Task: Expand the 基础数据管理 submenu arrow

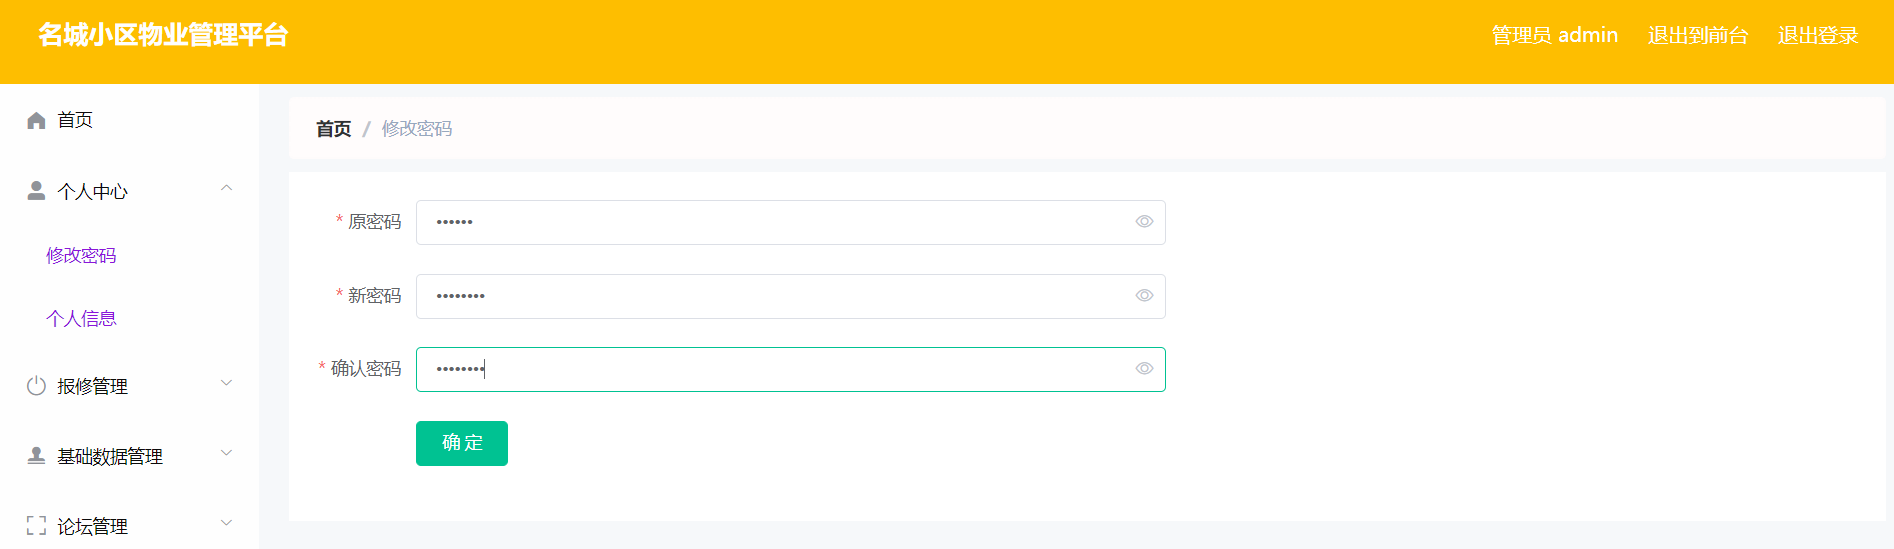Action: (226, 453)
